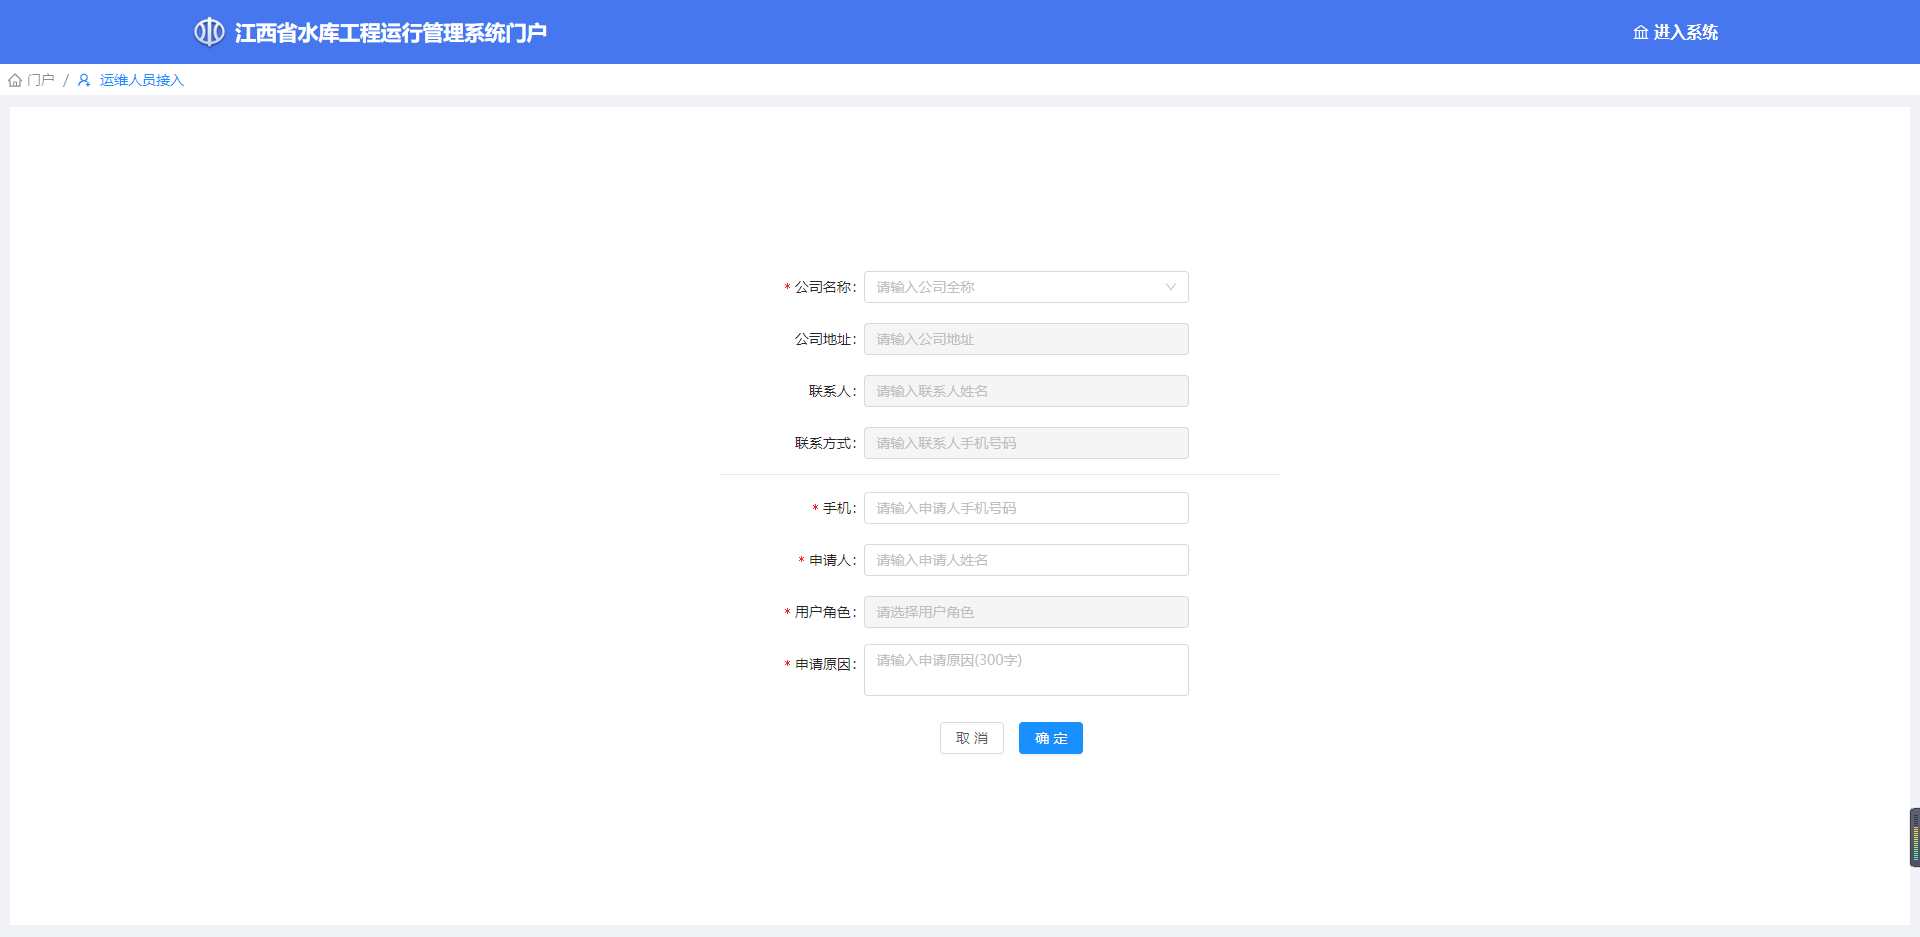Click the 联系人 name field
The height and width of the screenshot is (937, 1920).
pos(1026,391)
